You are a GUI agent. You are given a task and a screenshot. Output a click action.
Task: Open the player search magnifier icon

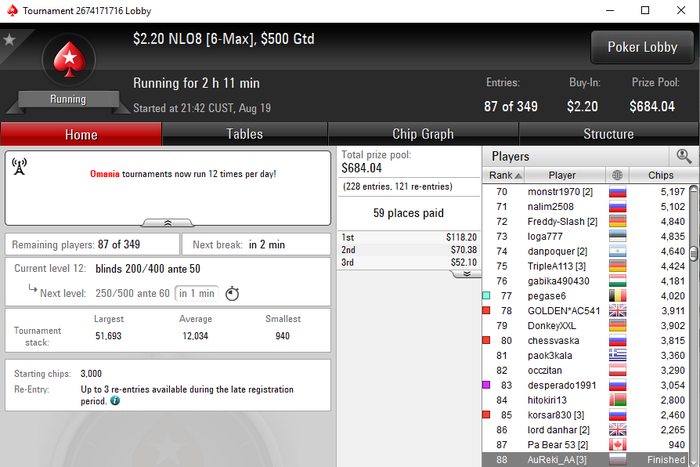[683, 156]
